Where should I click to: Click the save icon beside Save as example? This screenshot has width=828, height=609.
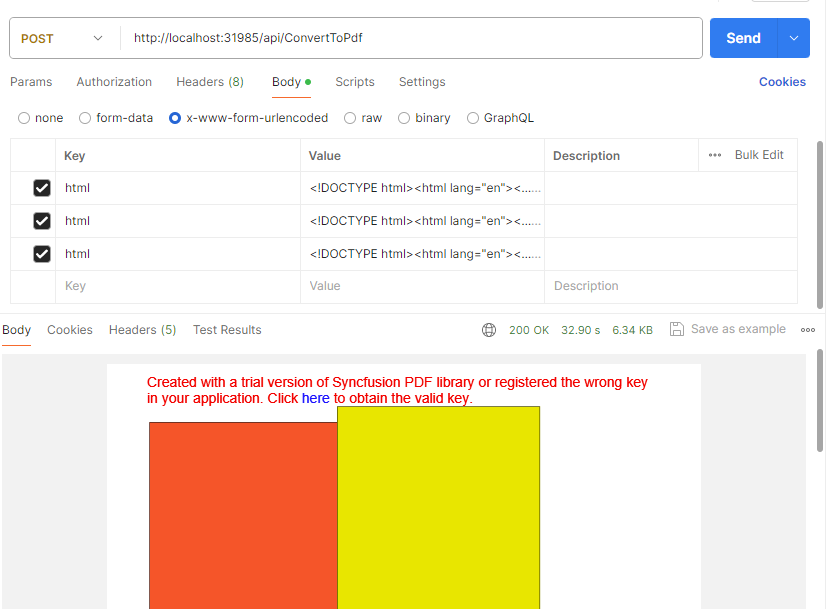coord(677,329)
